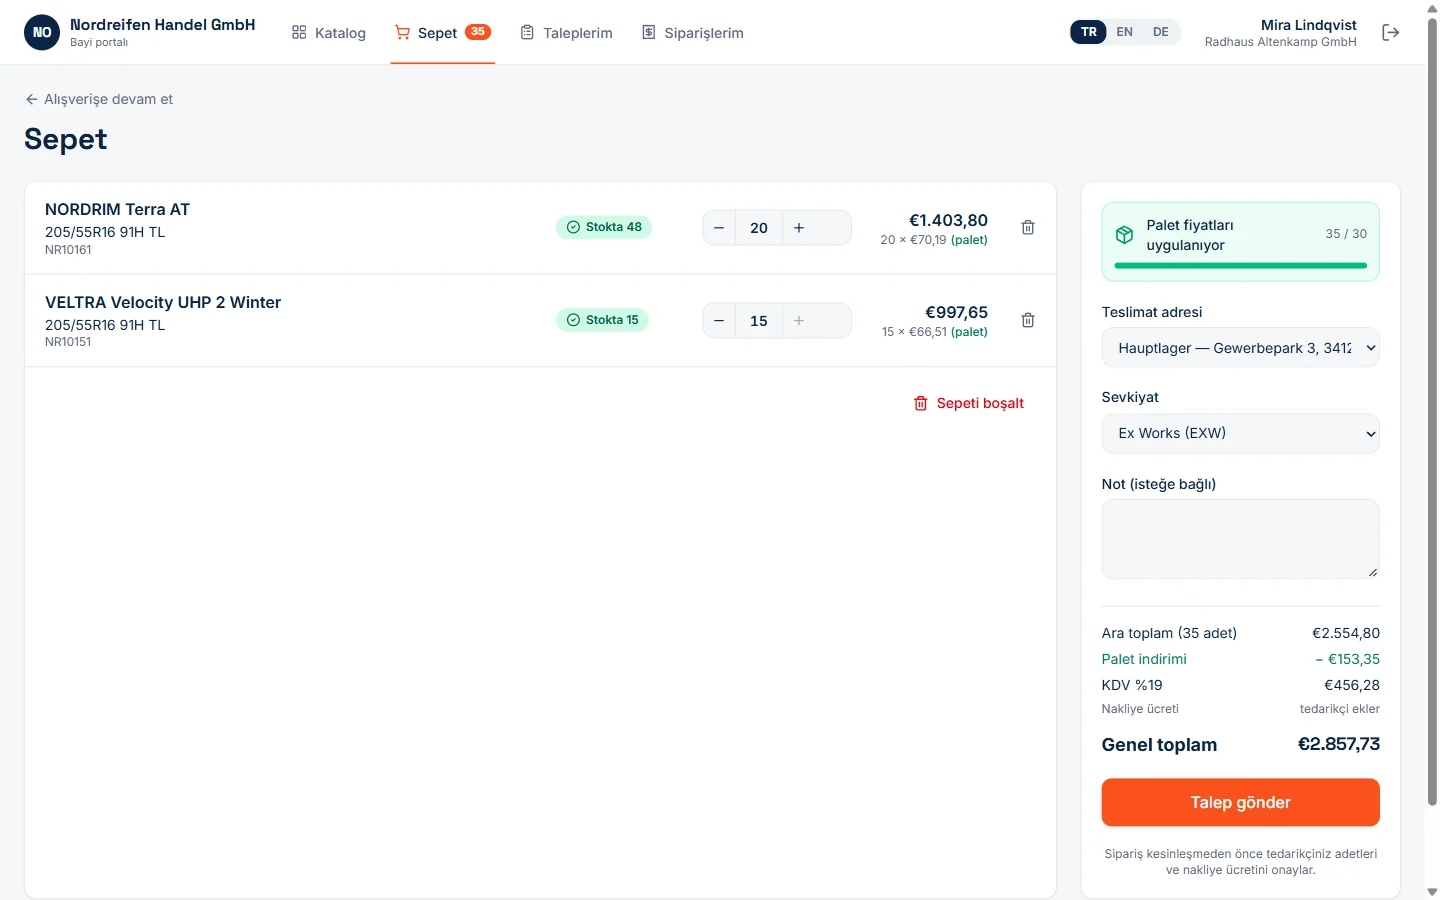Open the Teslimat adresi dropdown
The width and height of the screenshot is (1440, 900).
(x=1240, y=348)
